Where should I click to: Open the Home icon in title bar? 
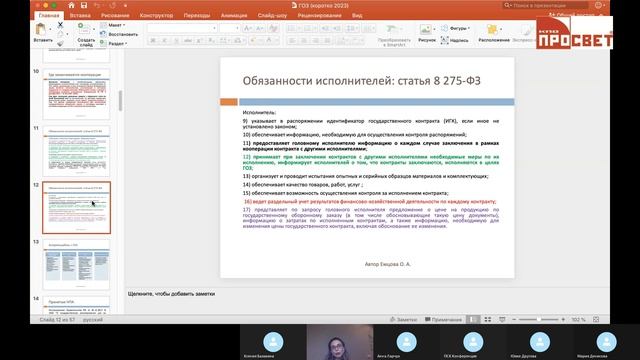click(71, 5)
